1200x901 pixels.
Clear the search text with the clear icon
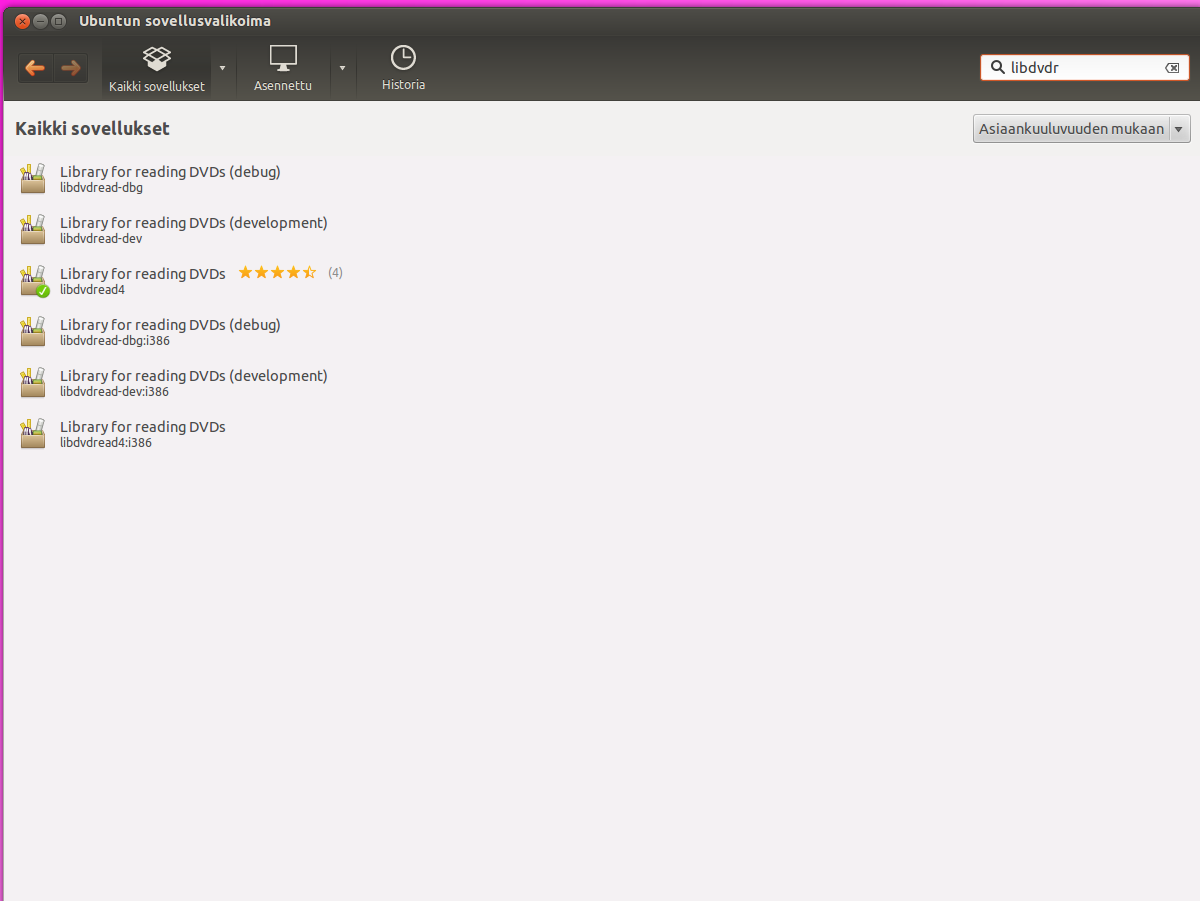1172,68
